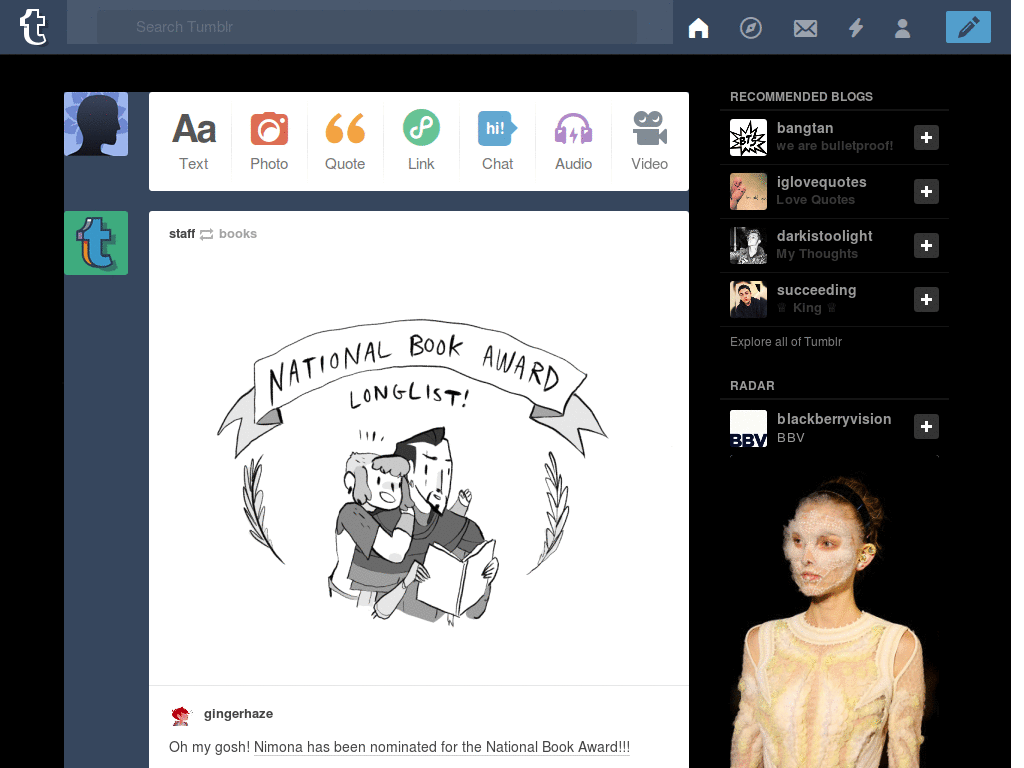Click the Radar heading
The height and width of the screenshot is (768, 1024).
click(x=752, y=386)
